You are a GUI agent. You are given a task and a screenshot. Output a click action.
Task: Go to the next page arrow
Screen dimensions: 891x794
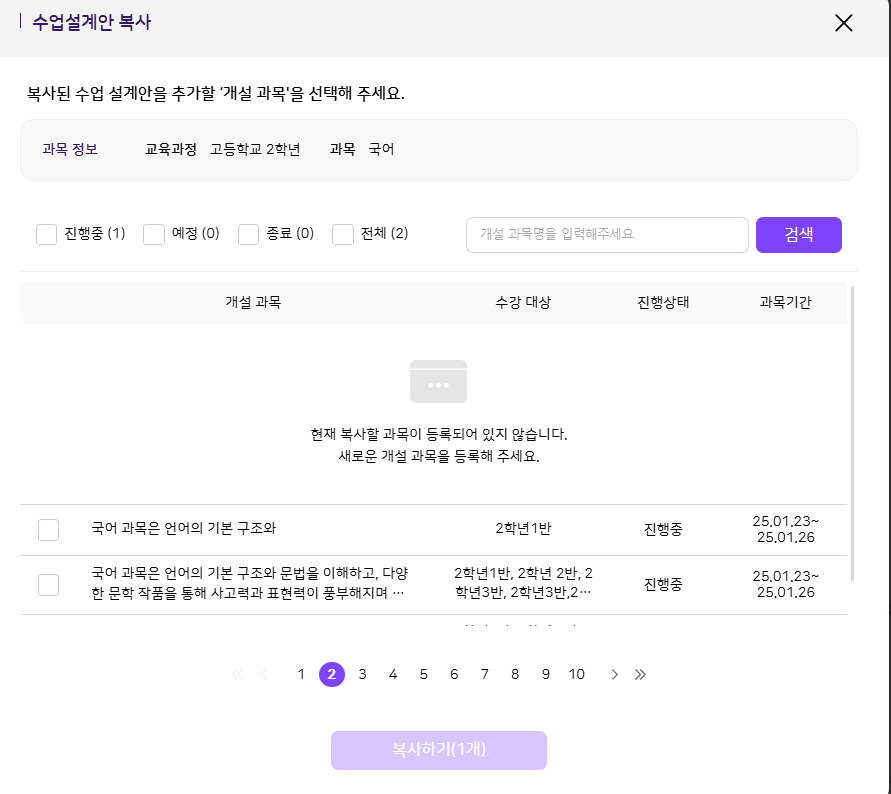614,675
